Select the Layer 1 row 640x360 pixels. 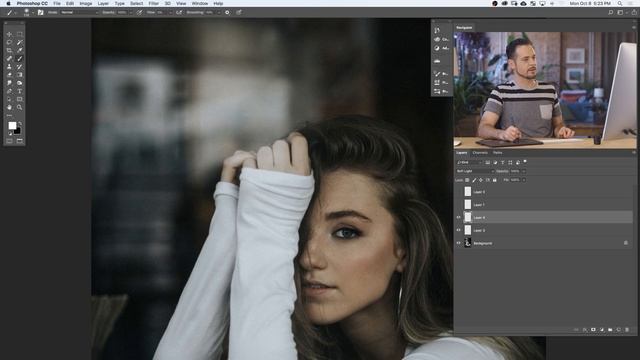click(543, 204)
